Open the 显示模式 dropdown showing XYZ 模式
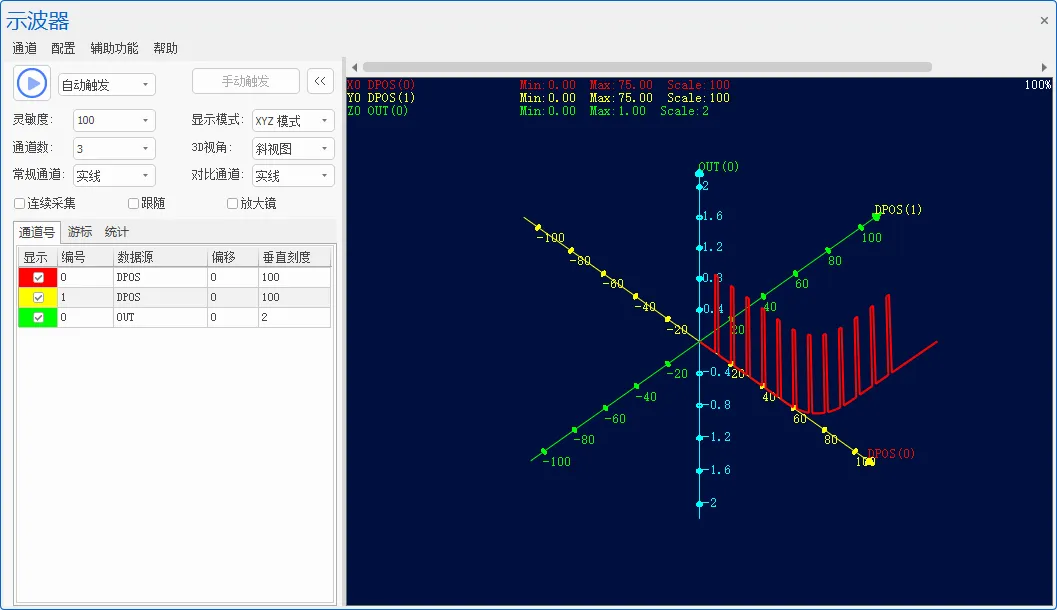The height and width of the screenshot is (610, 1057). tap(293, 121)
